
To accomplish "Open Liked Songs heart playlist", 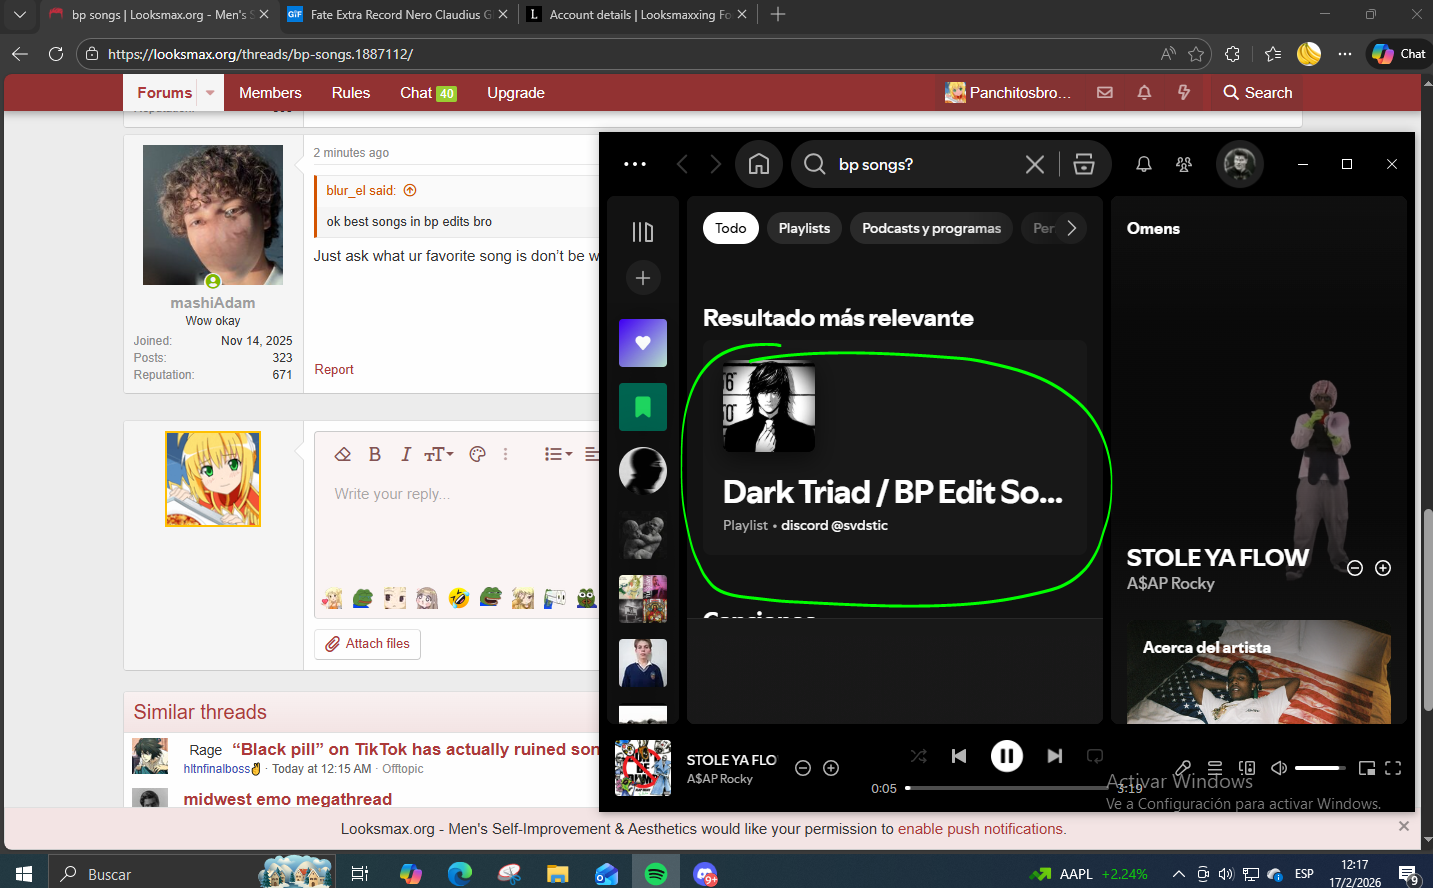I will [643, 343].
